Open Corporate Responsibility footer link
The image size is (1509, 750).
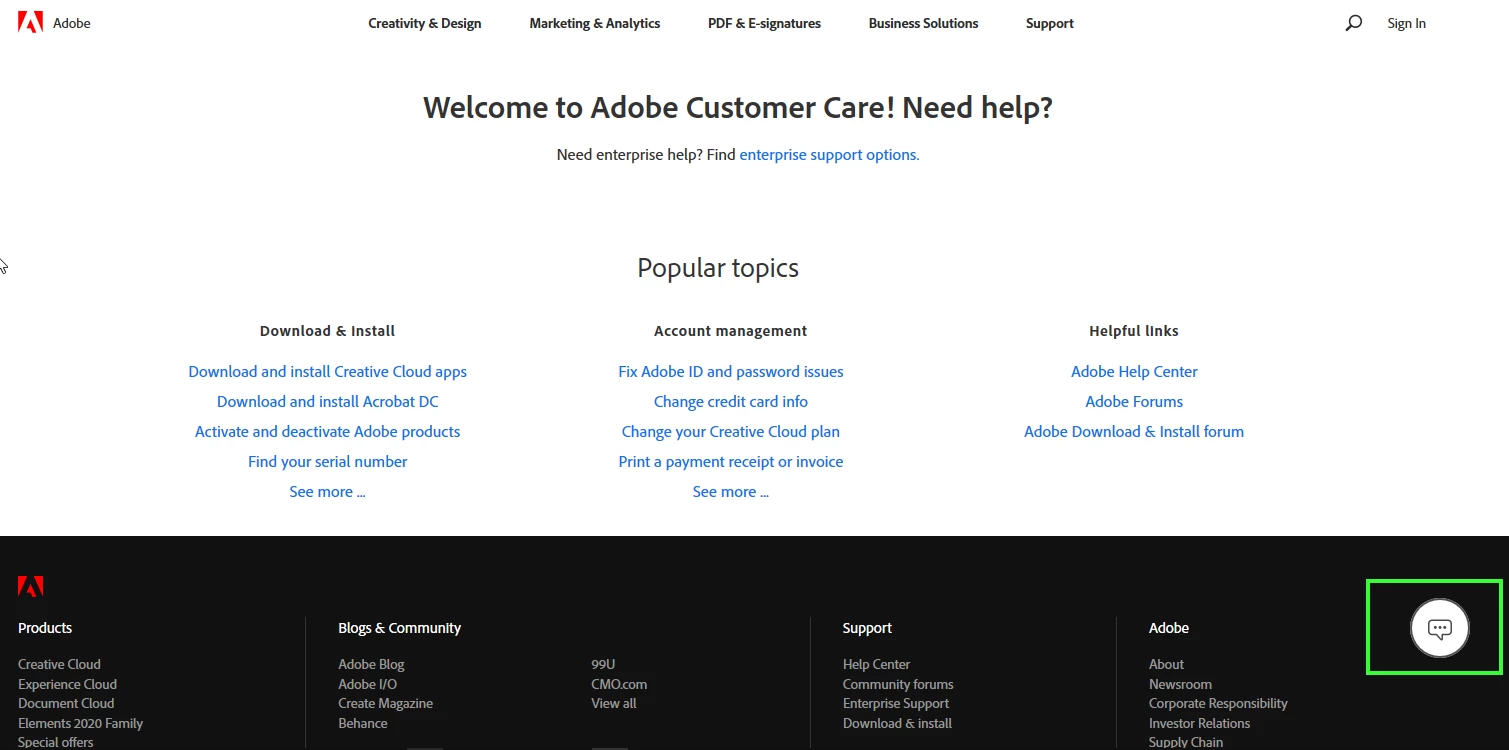click(1218, 703)
